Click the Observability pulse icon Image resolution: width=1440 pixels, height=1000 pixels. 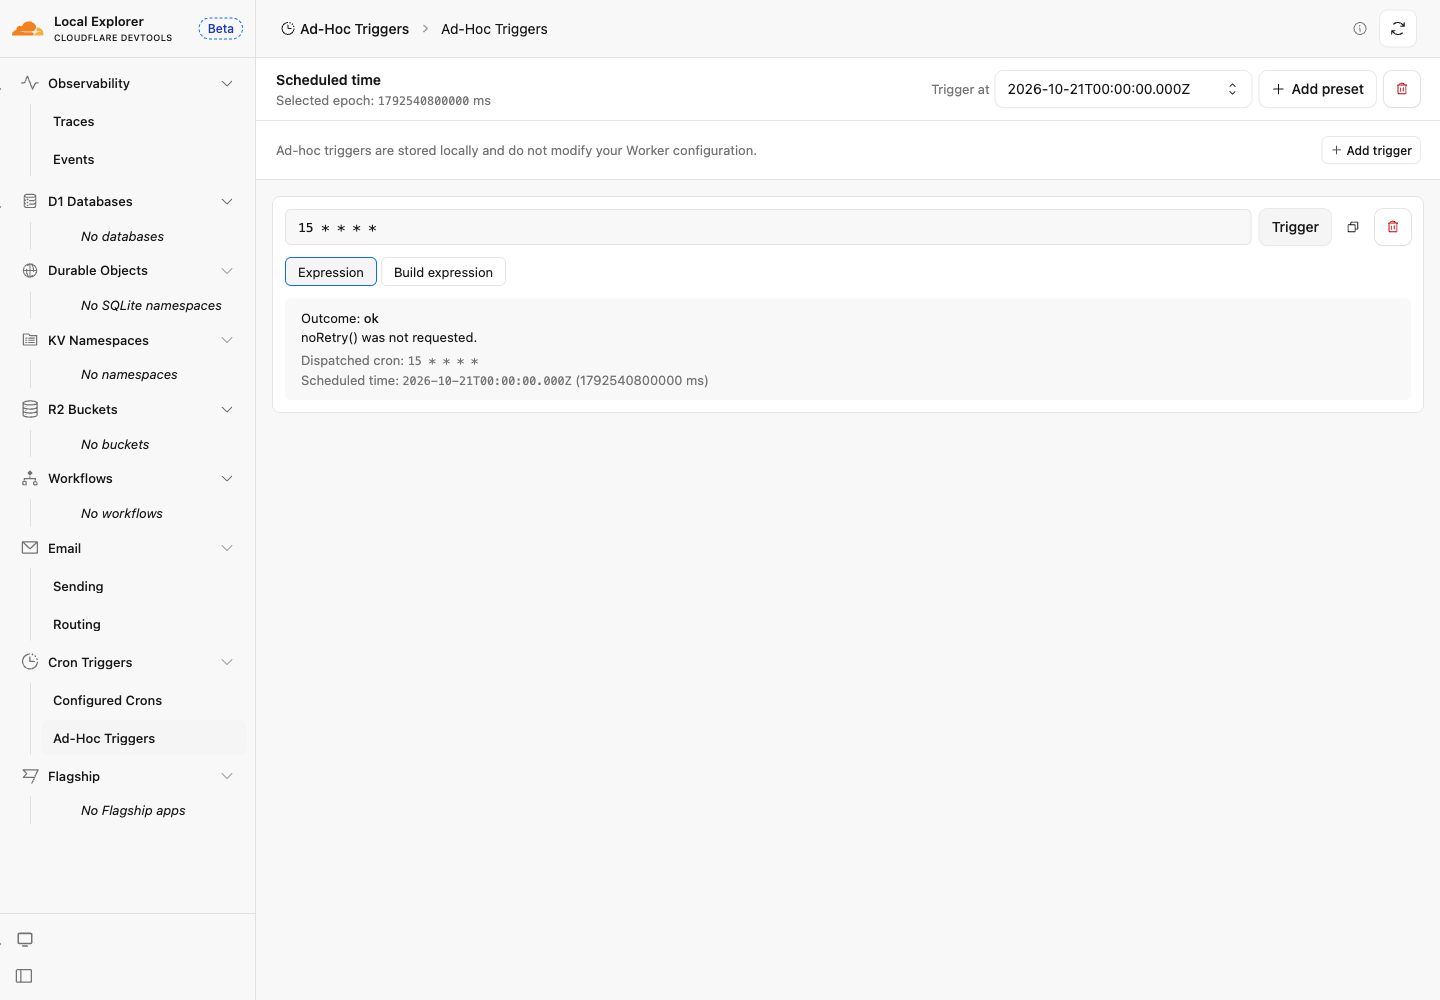tap(30, 83)
